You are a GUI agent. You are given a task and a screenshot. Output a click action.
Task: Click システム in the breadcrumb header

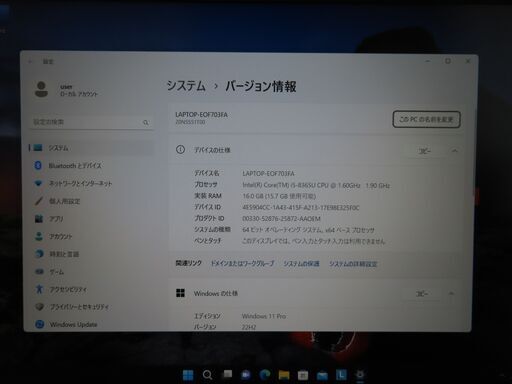pos(186,86)
